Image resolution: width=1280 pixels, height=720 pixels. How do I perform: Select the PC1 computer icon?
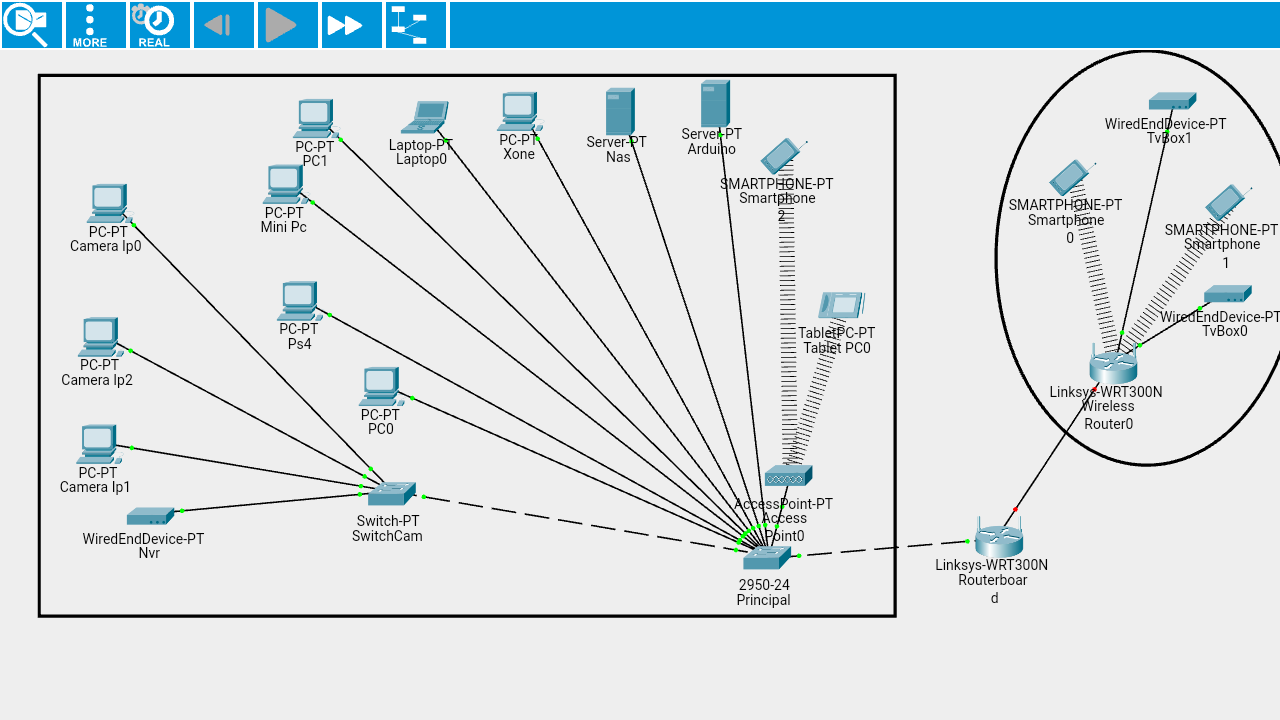pos(315,119)
